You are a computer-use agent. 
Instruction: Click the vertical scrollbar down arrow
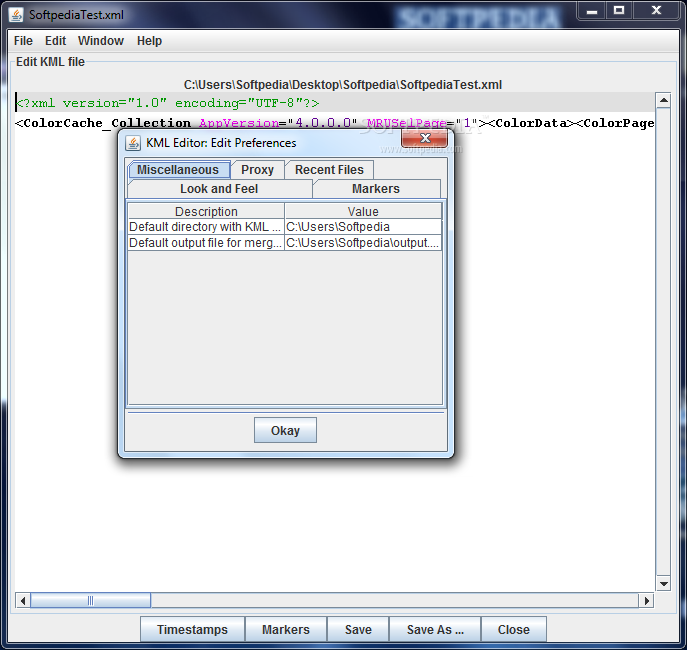(x=663, y=583)
